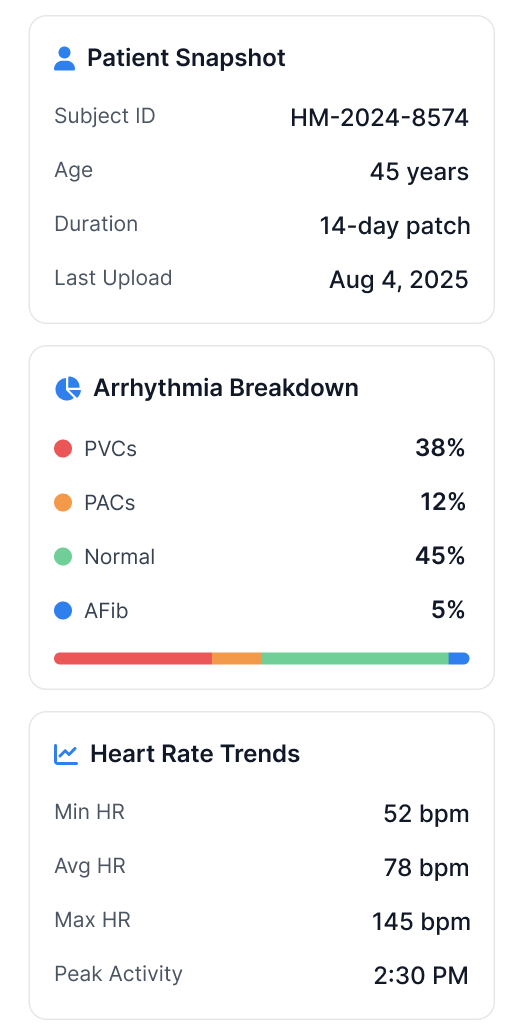525x1035 pixels.
Task: Click the Heart Rate Trends heading
Action: coord(195,754)
